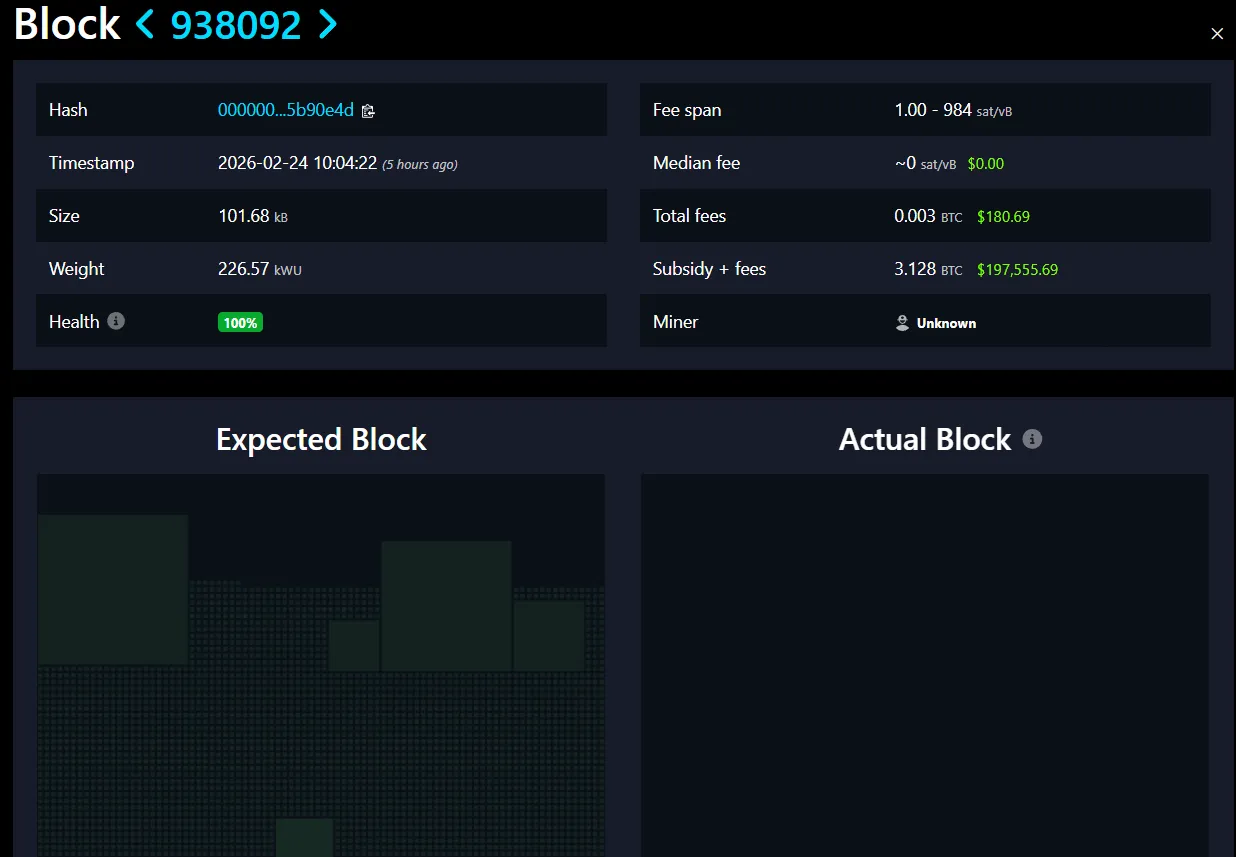Open block number 938092

pos(236,25)
